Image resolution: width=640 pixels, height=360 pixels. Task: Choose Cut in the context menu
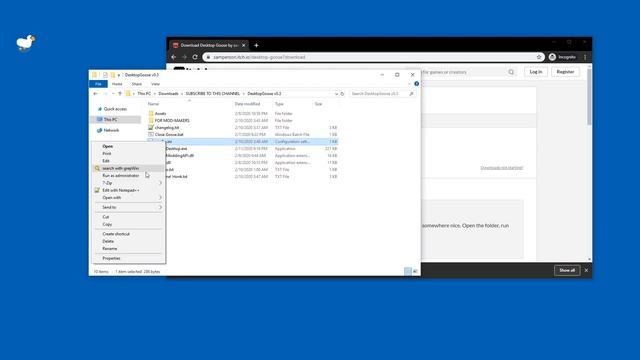click(106, 217)
